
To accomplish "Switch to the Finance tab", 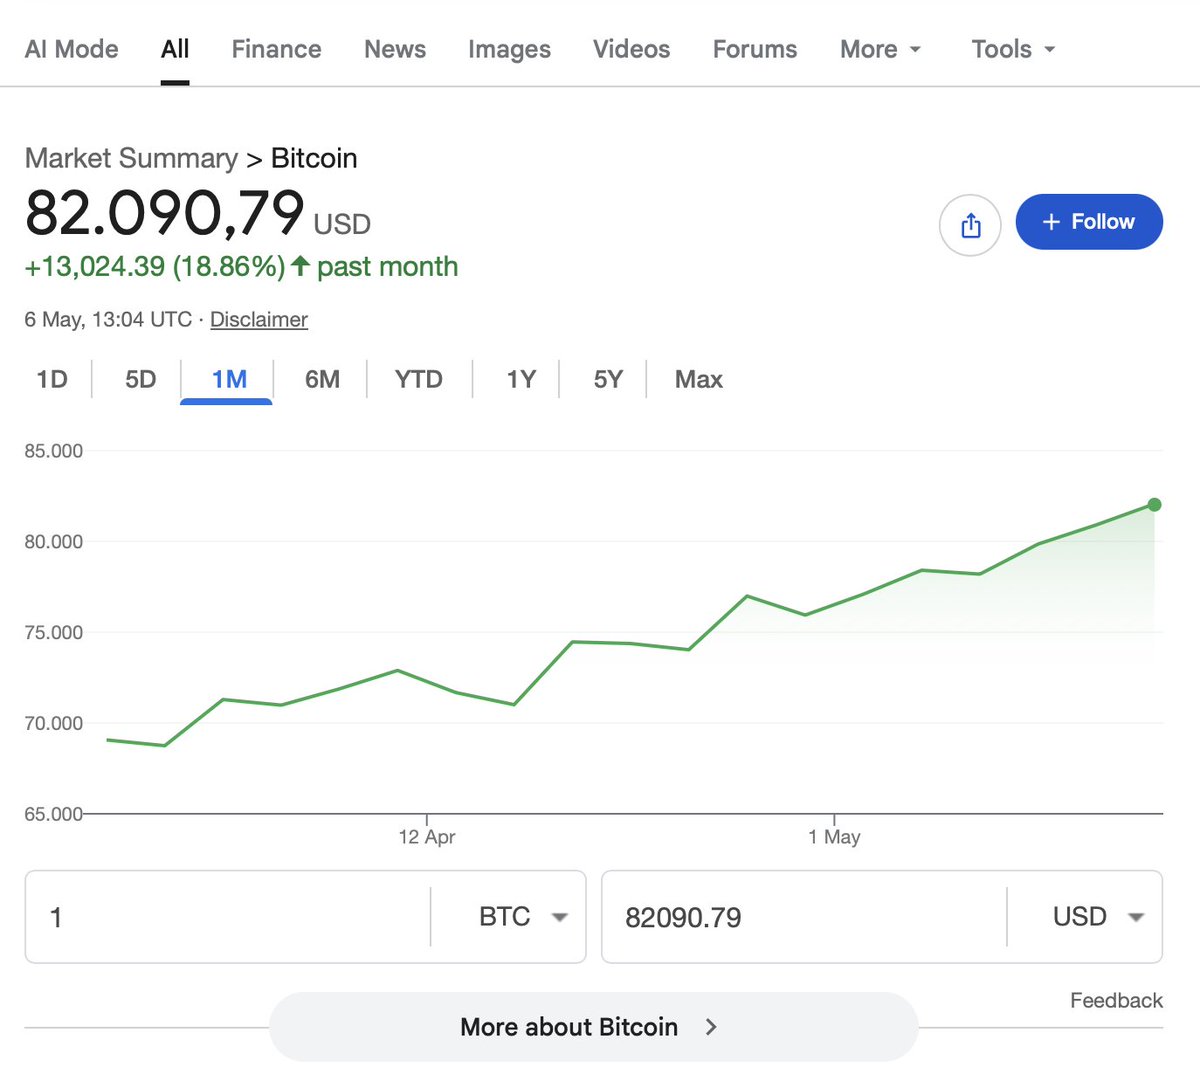I will pyautogui.click(x=276, y=49).
